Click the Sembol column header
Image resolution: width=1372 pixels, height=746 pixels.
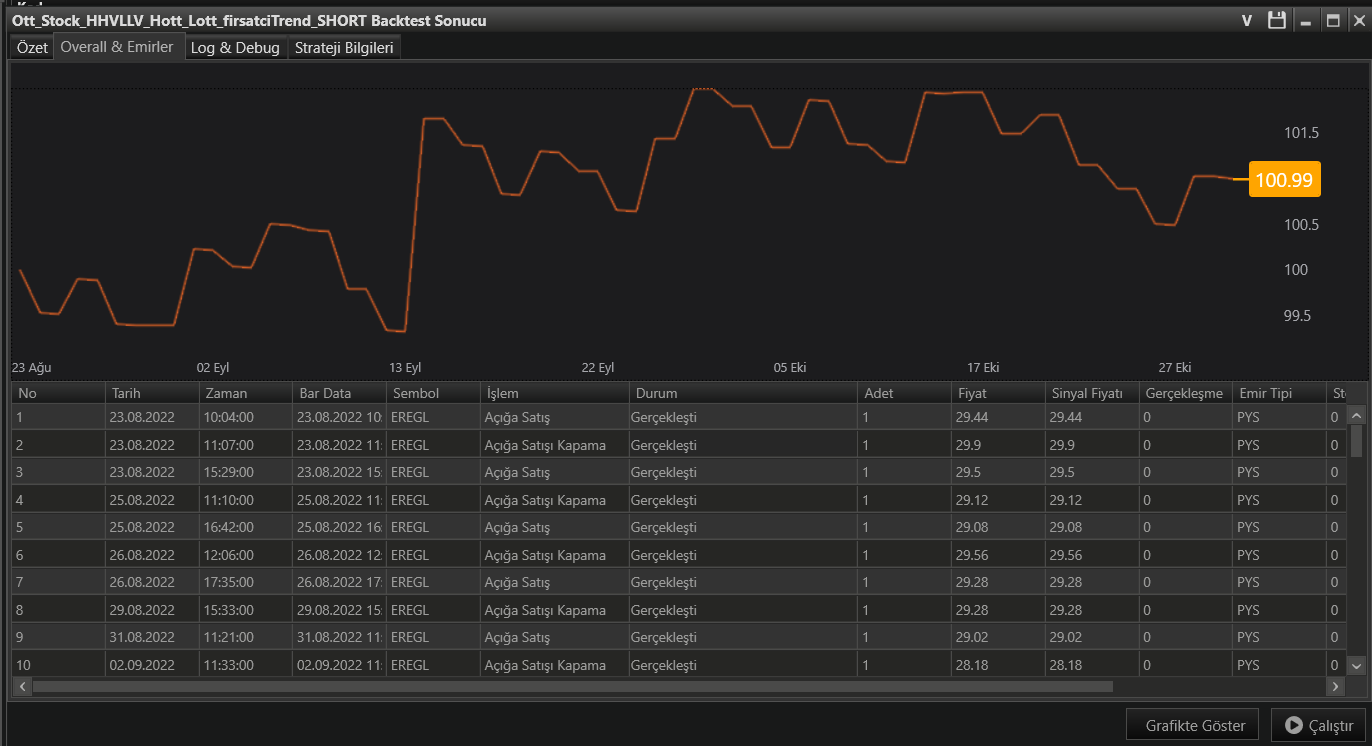pos(434,393)
